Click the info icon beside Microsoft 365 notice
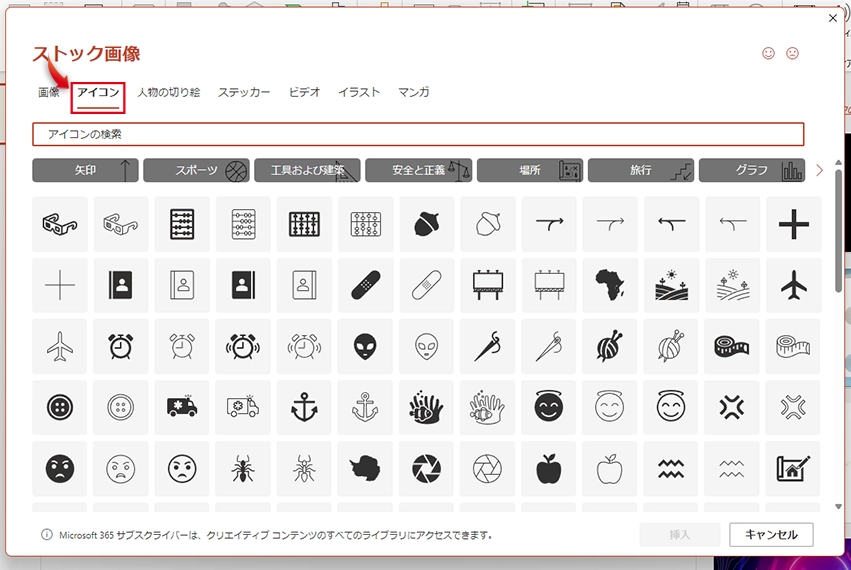 pyautogui.click(x=47, y=535)
